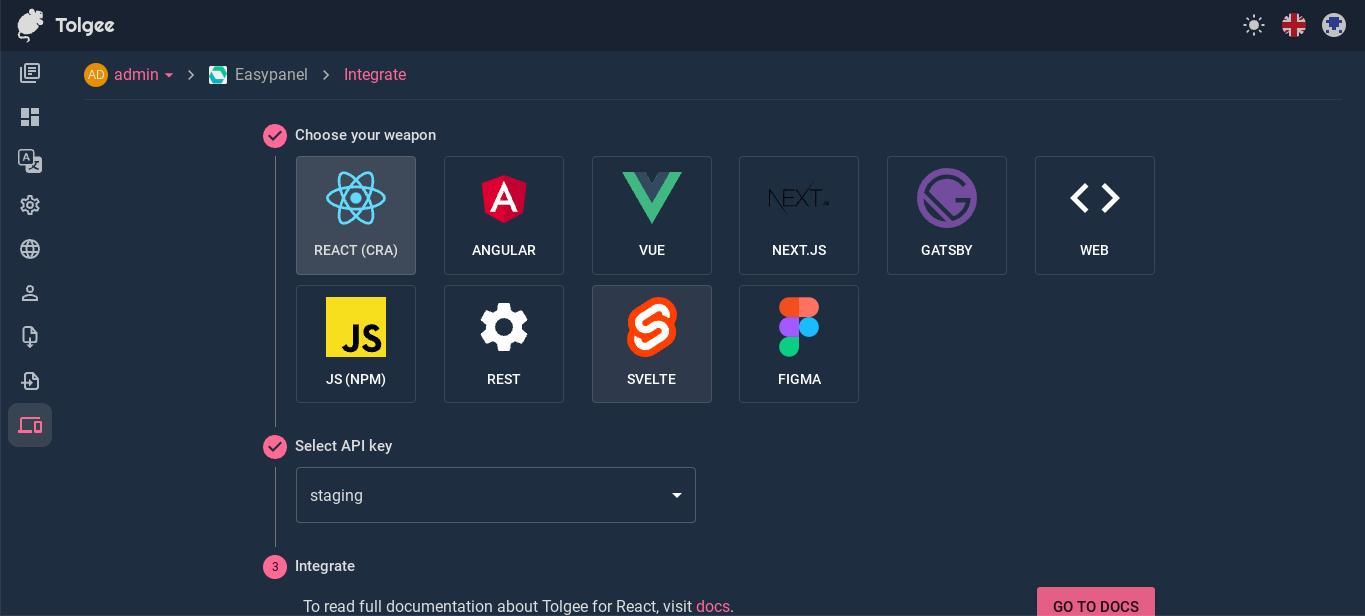Click the GO TO DOCS button
Screen dimensions: 1365x616
[1095, 605]
